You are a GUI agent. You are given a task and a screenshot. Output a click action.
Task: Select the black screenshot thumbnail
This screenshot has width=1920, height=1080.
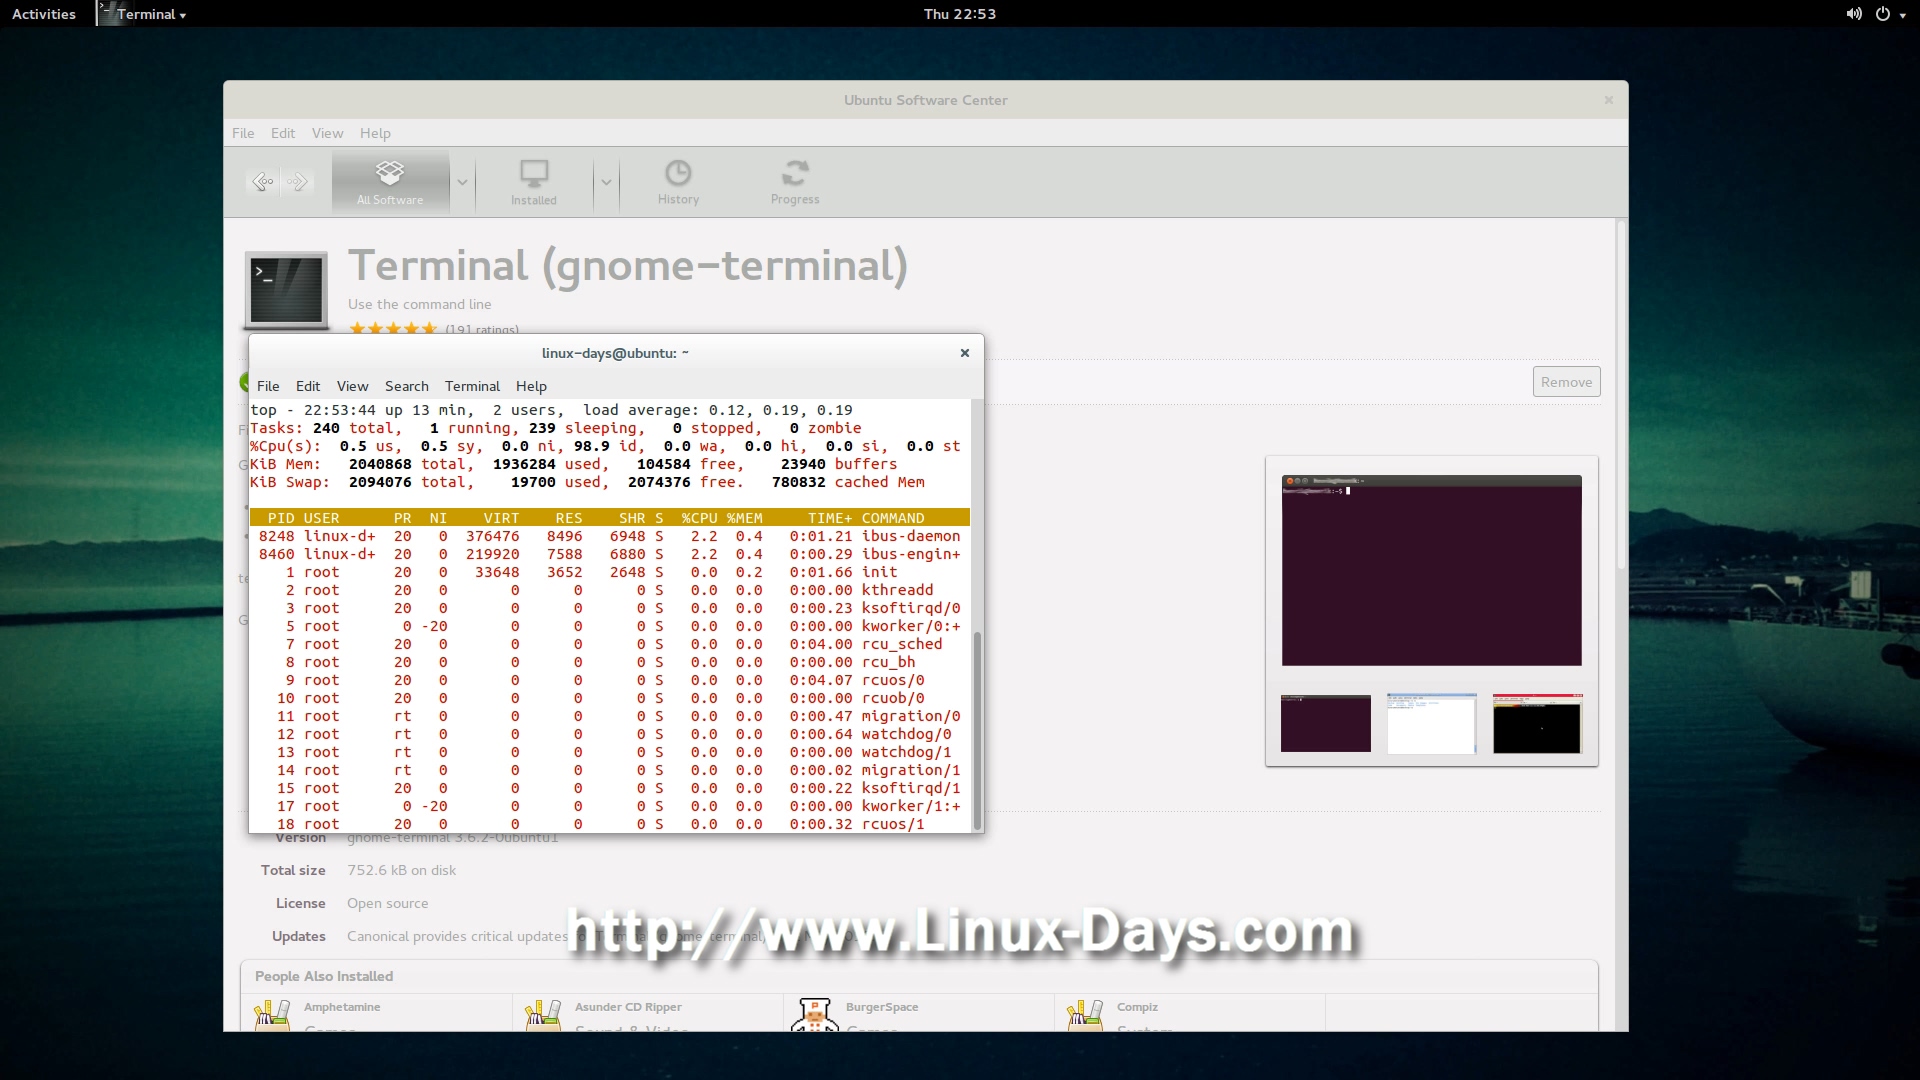coord(1537,723)
